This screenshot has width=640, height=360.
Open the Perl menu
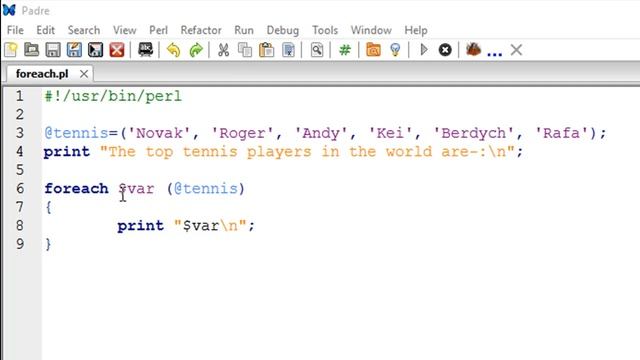(x=158, y=30)
